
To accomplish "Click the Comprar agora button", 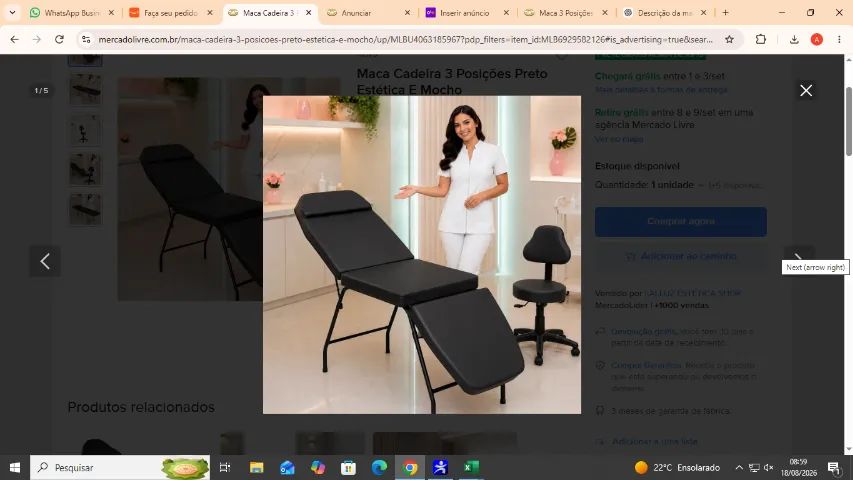I will [x=681, y=221].
